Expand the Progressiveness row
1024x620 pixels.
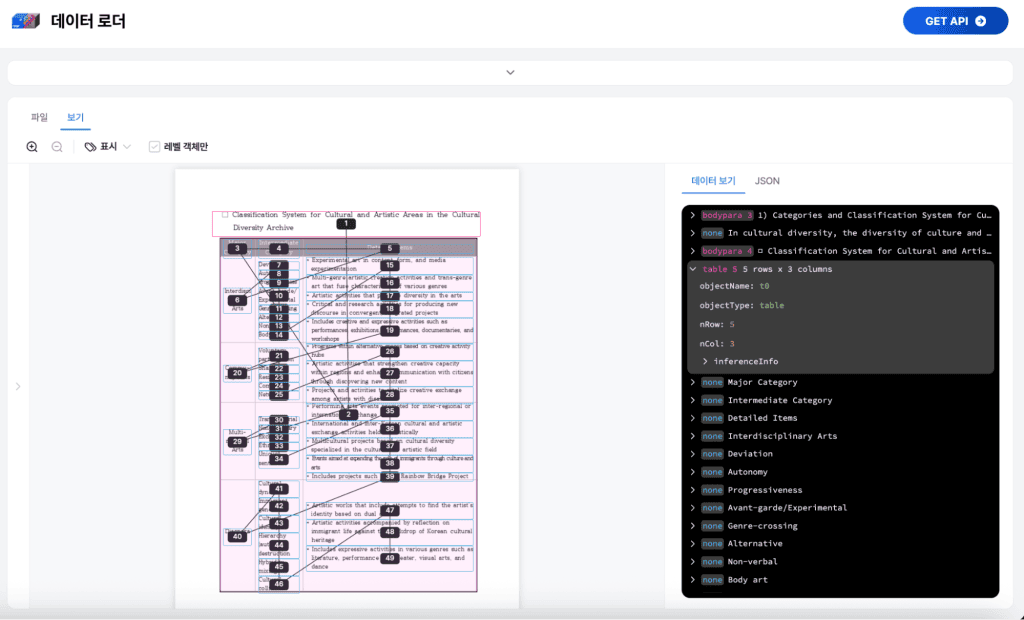[693, 490]
